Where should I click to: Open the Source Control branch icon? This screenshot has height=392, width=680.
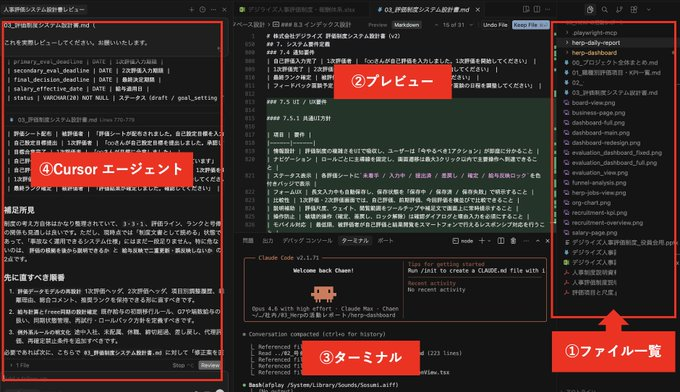(619, 10)
